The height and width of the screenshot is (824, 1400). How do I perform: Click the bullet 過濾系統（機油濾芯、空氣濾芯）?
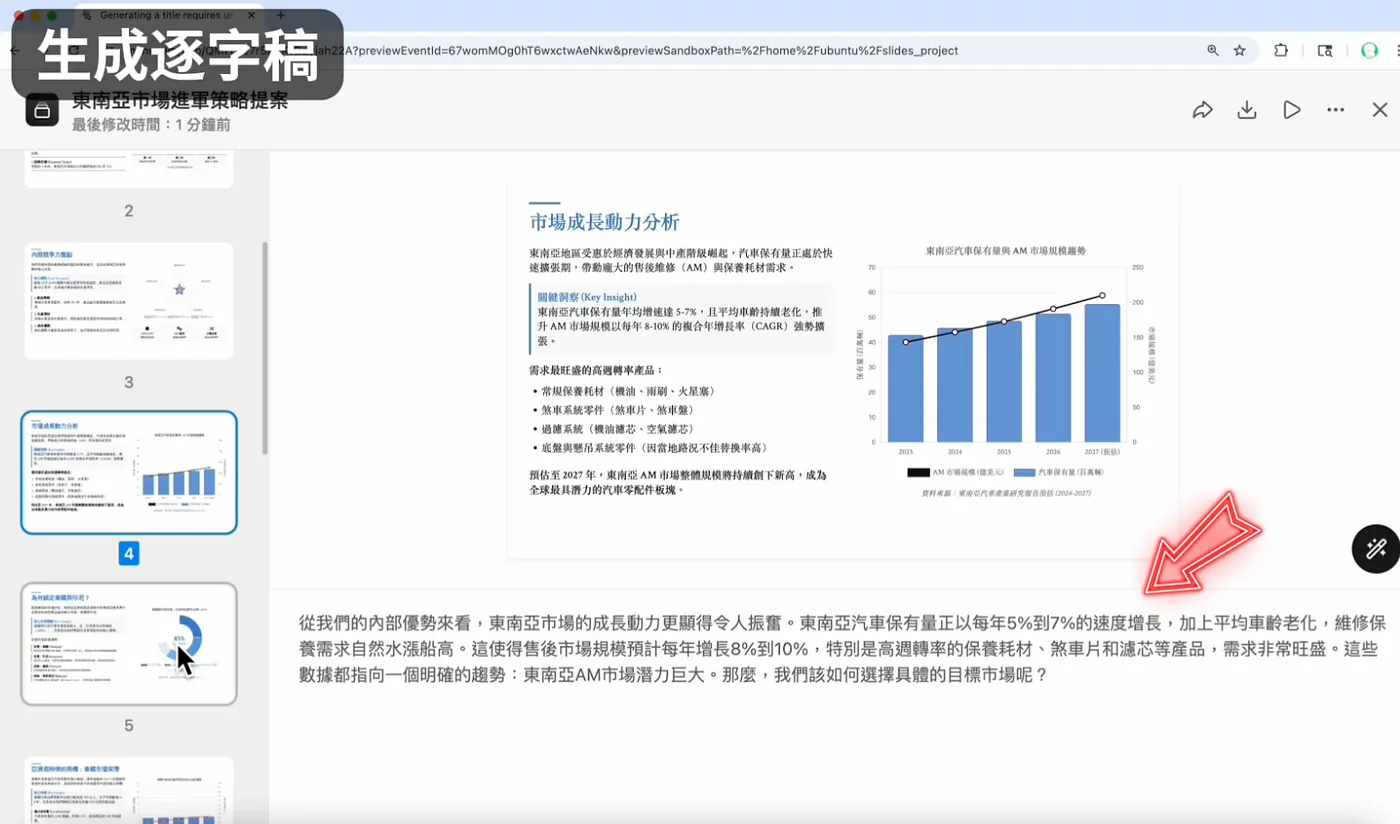tap(617, 429)
